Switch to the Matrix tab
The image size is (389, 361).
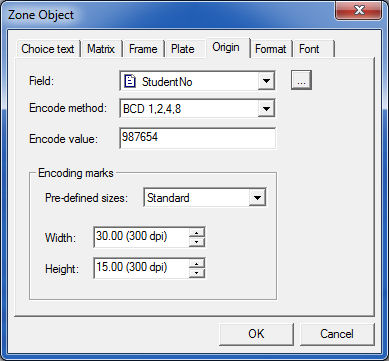101,49
